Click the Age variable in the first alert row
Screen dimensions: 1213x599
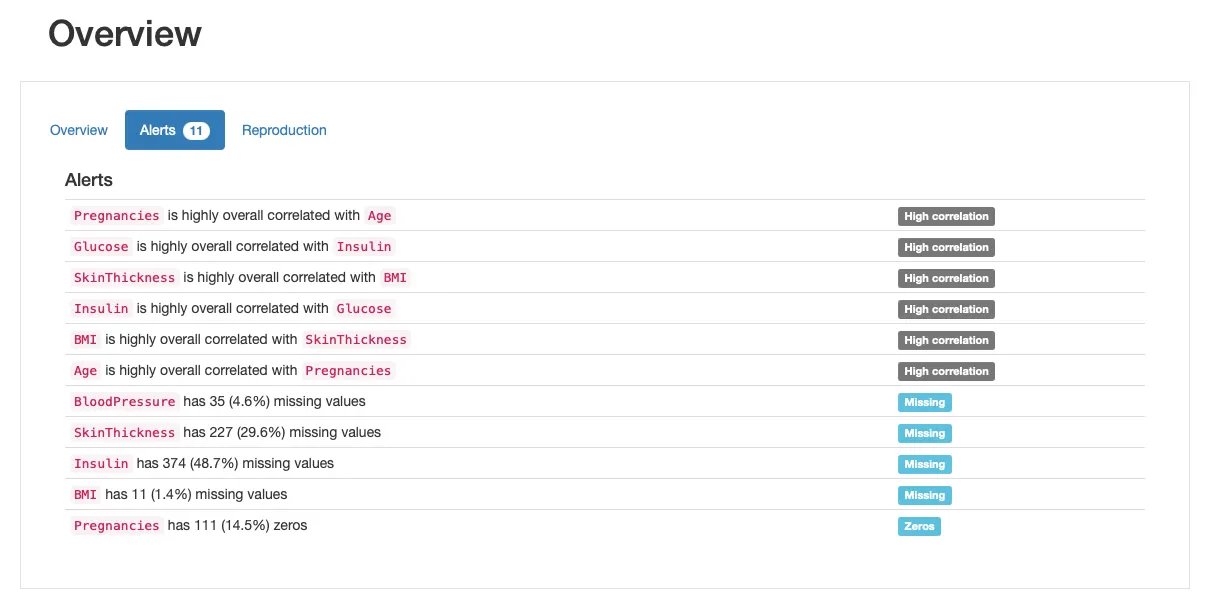coord(379,216)
